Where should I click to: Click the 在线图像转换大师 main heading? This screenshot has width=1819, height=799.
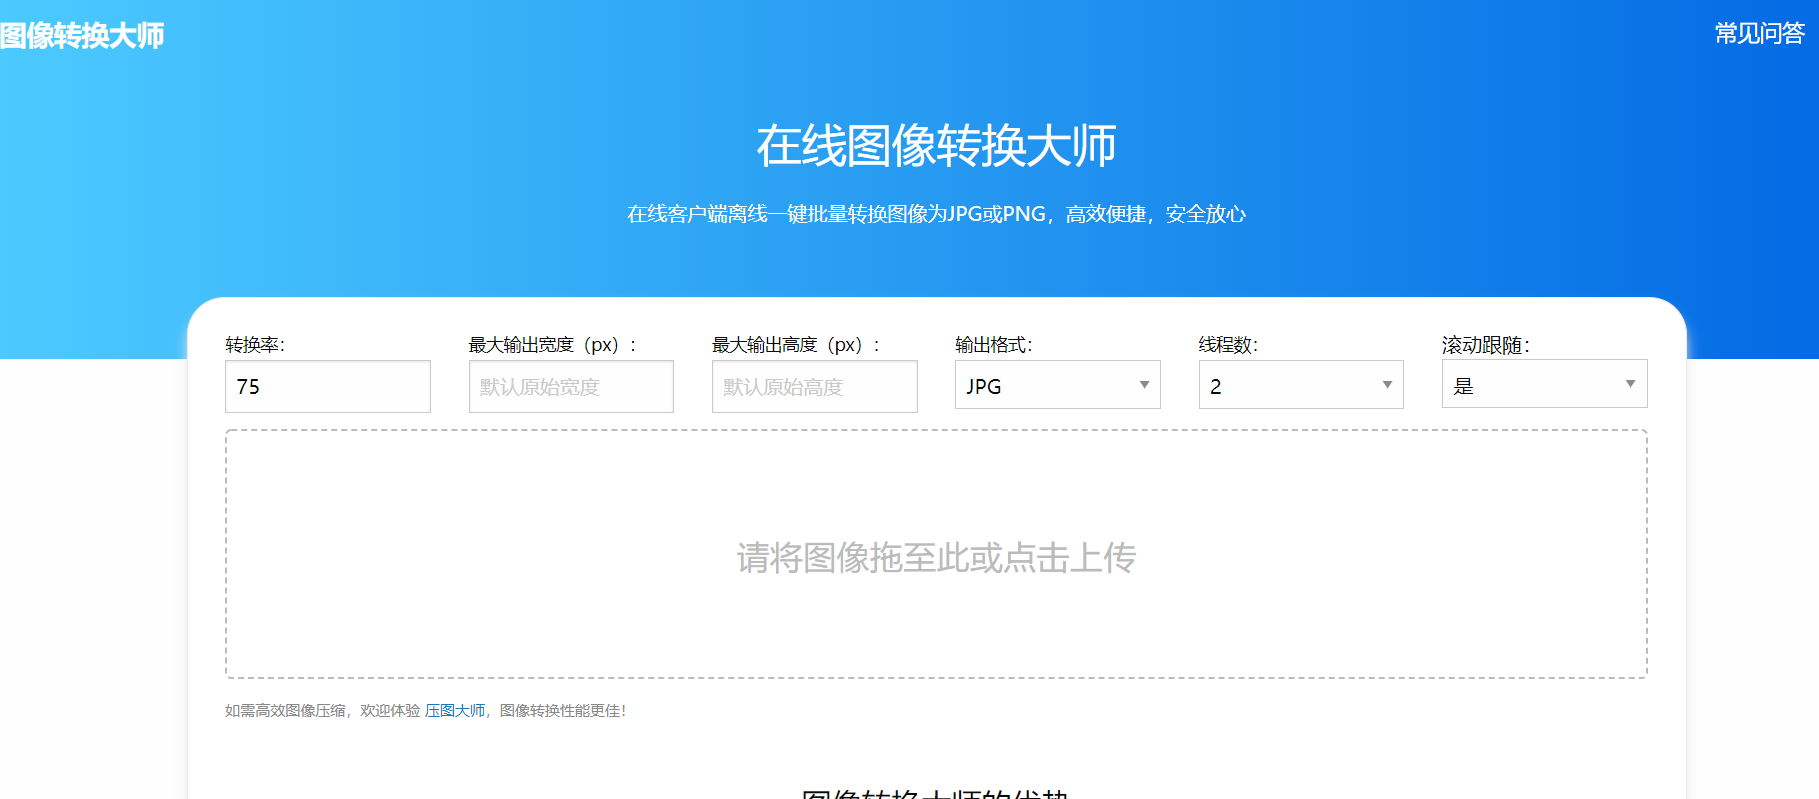pos(935,146)
